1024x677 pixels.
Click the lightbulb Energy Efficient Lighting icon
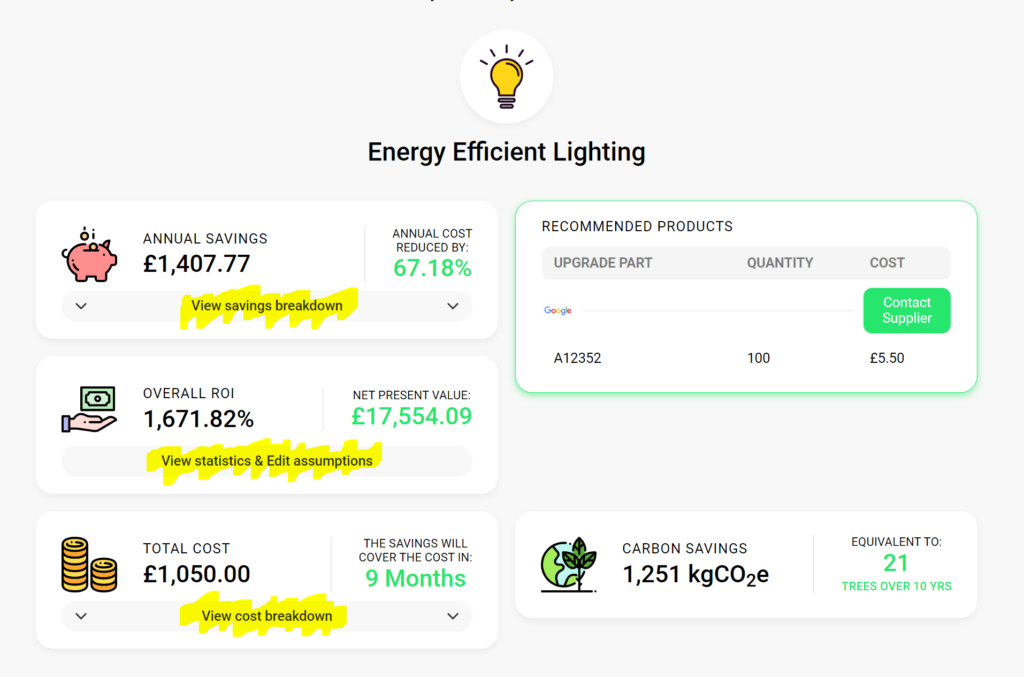(506, 76)
